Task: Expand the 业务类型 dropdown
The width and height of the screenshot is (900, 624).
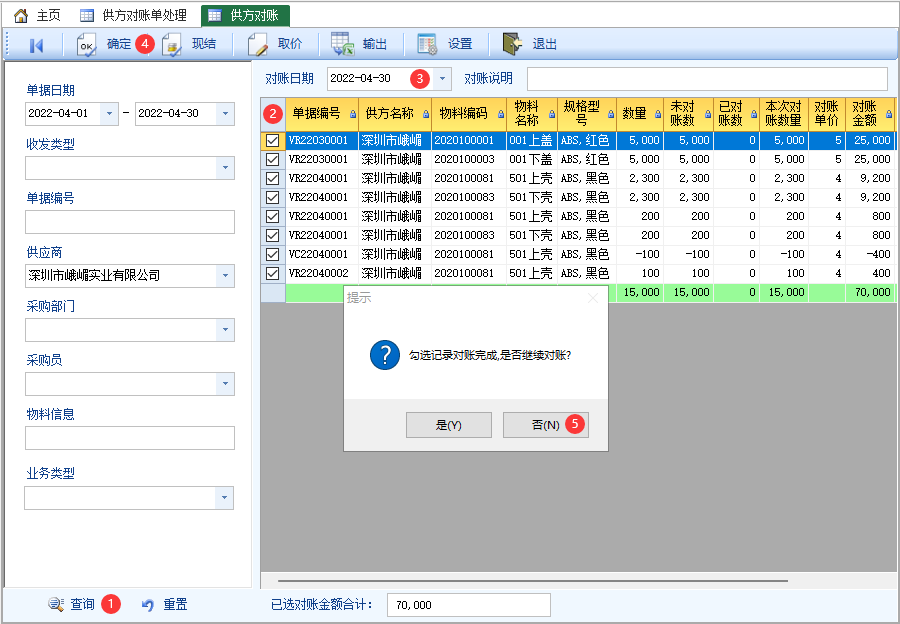Action: pos(224,498)
